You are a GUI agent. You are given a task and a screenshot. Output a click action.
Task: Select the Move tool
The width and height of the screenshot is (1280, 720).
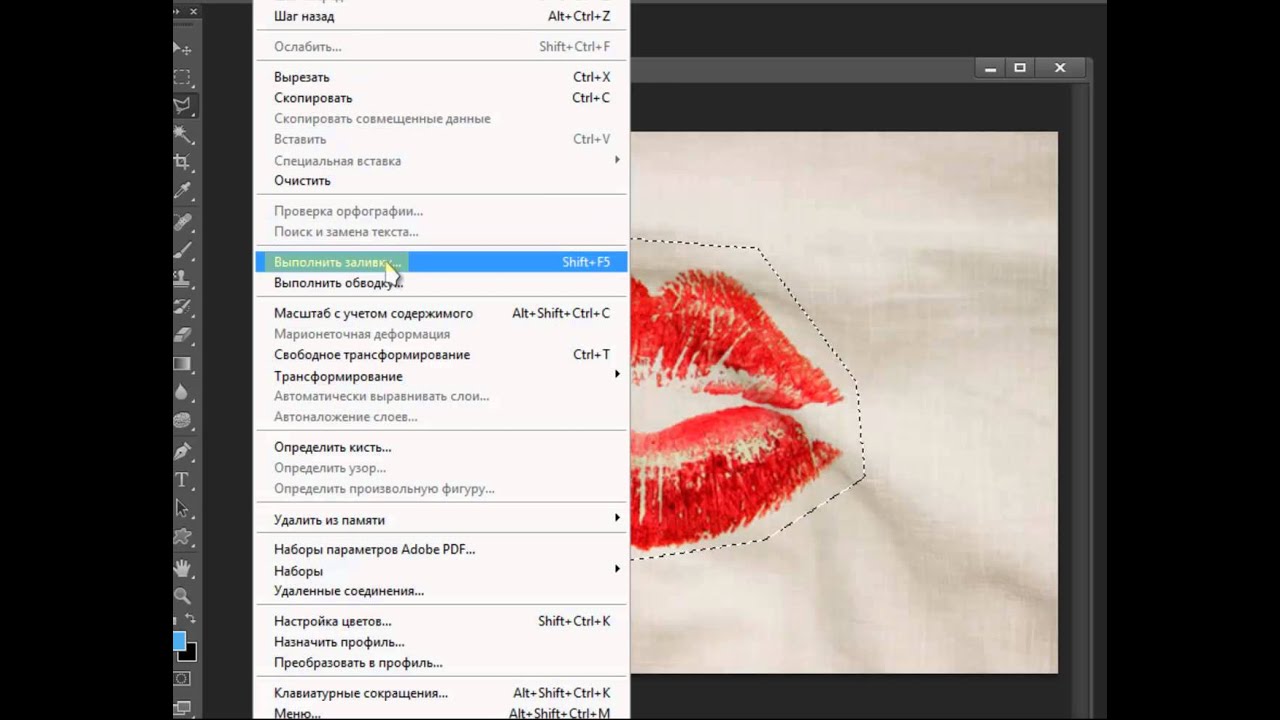pyautogui.click(x=183, y=48)
